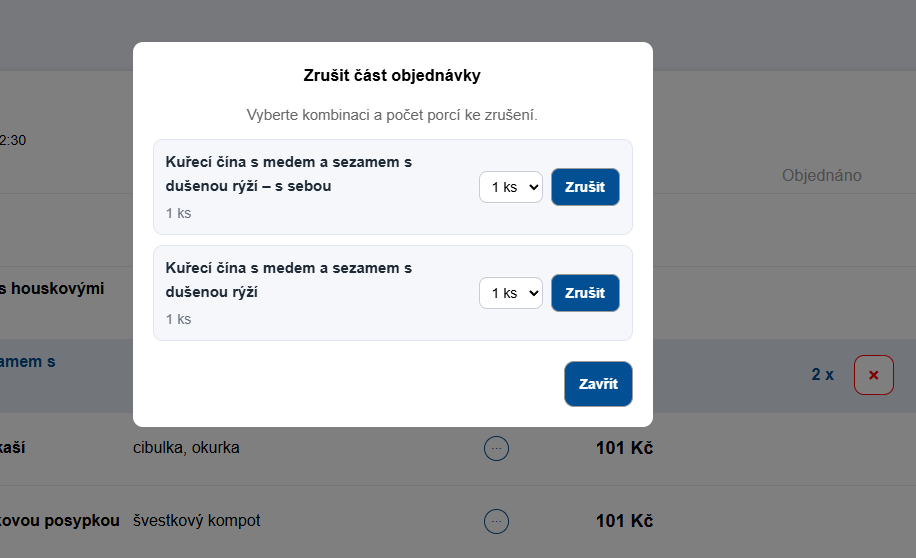Click the 101 Kč price in the cibulka, okurka row
The image size is (916, 558).
tap(624, 448)
